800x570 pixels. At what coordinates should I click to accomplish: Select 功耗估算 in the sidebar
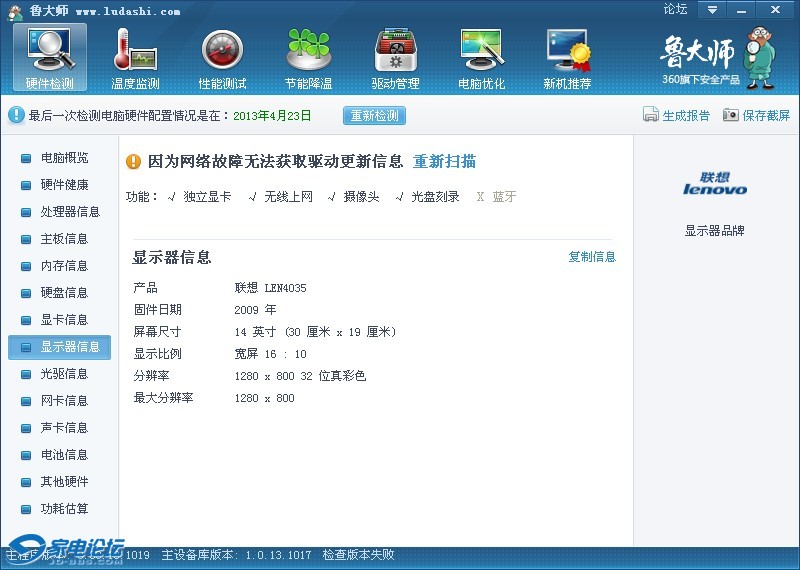click(64, 509)
